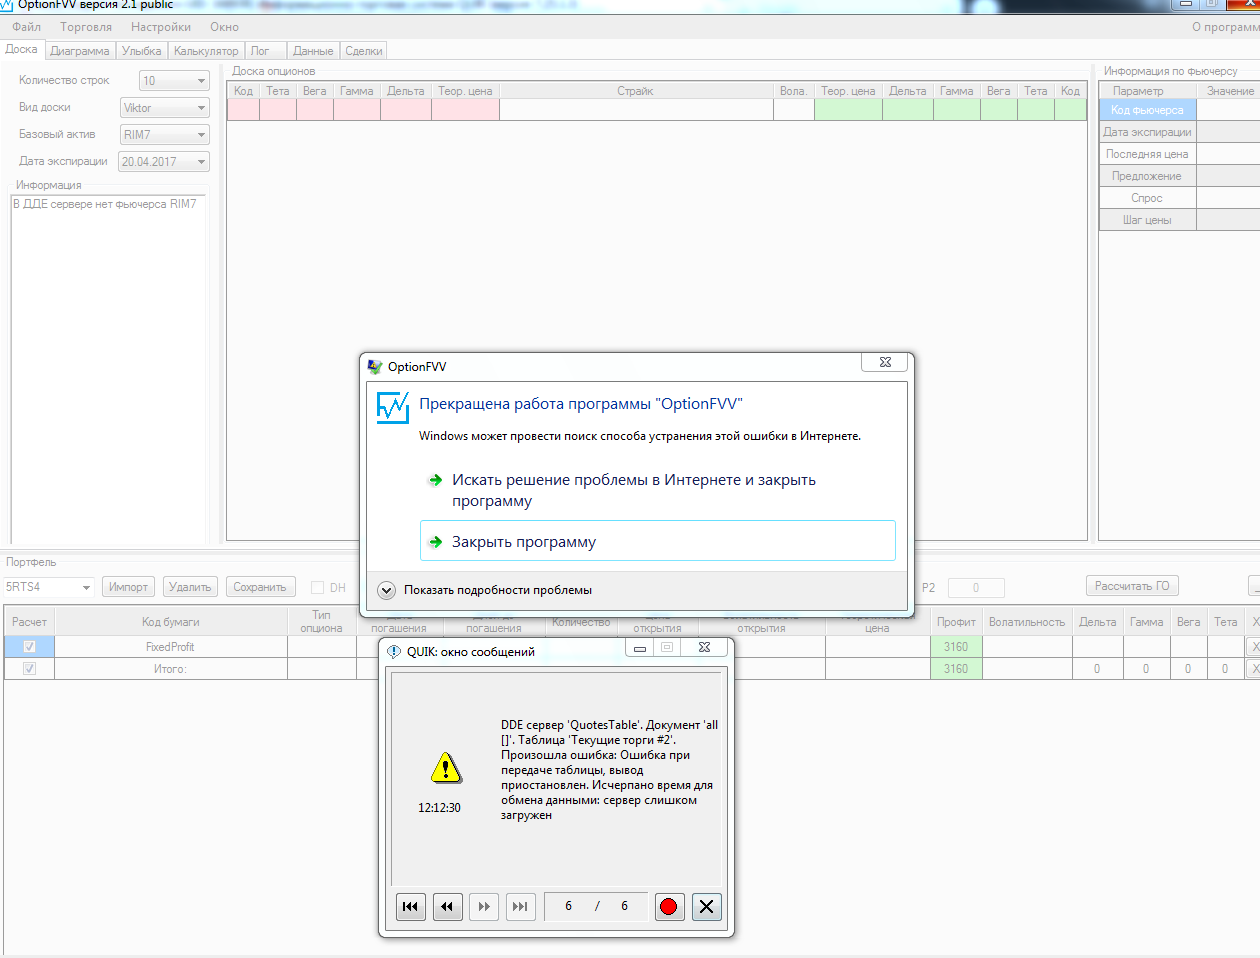Screen dimensions: 1260x958
Task: Click the black X button beside red circle
Action: pyautogui.click(x=706, y=907)
